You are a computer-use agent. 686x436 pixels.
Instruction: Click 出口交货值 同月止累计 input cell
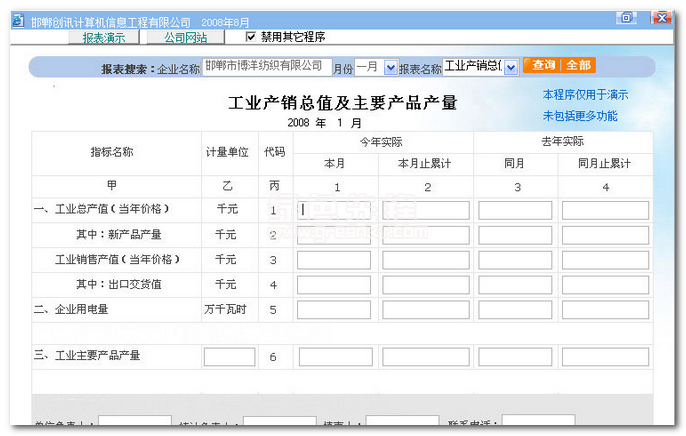coord(604,284)
